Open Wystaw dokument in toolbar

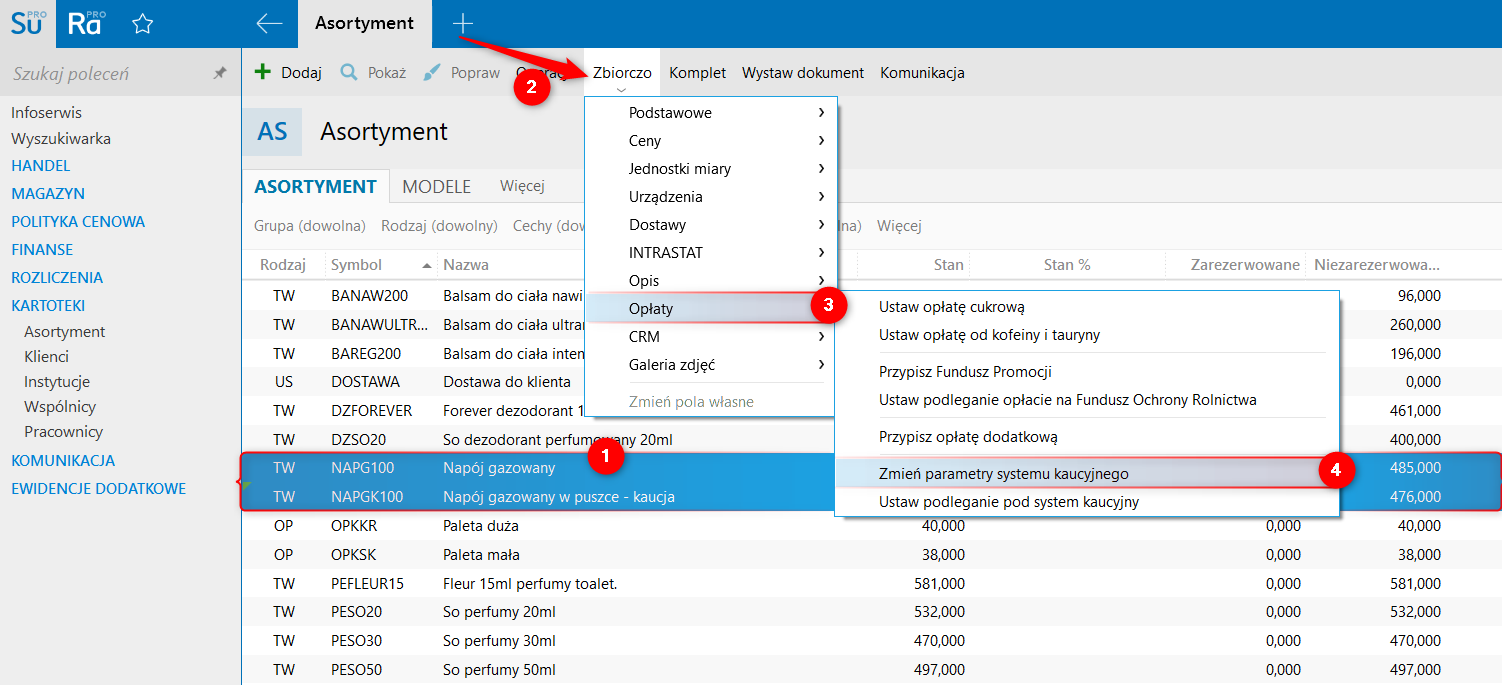[x=802, y=73]
